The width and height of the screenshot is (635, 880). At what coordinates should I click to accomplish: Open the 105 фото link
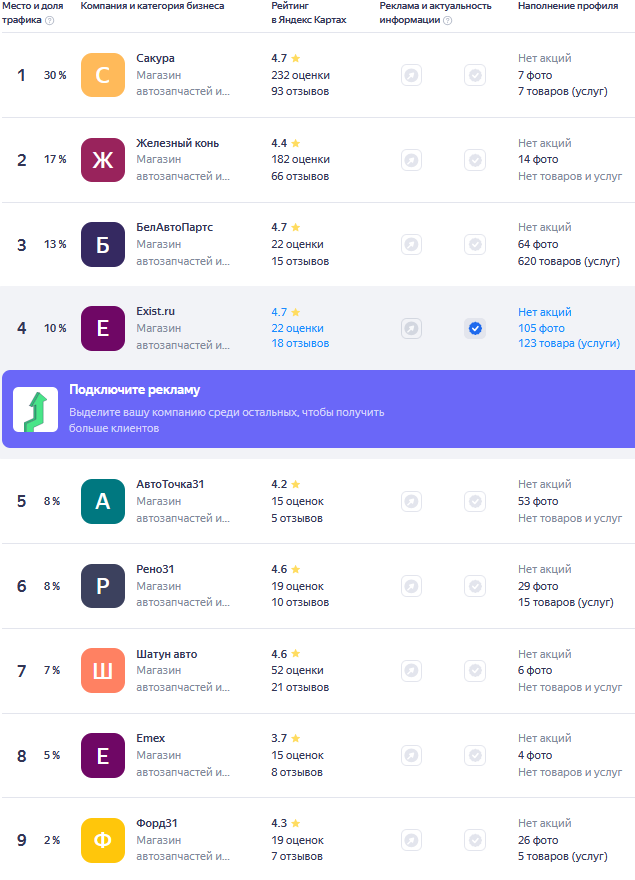tap(541, 328)
